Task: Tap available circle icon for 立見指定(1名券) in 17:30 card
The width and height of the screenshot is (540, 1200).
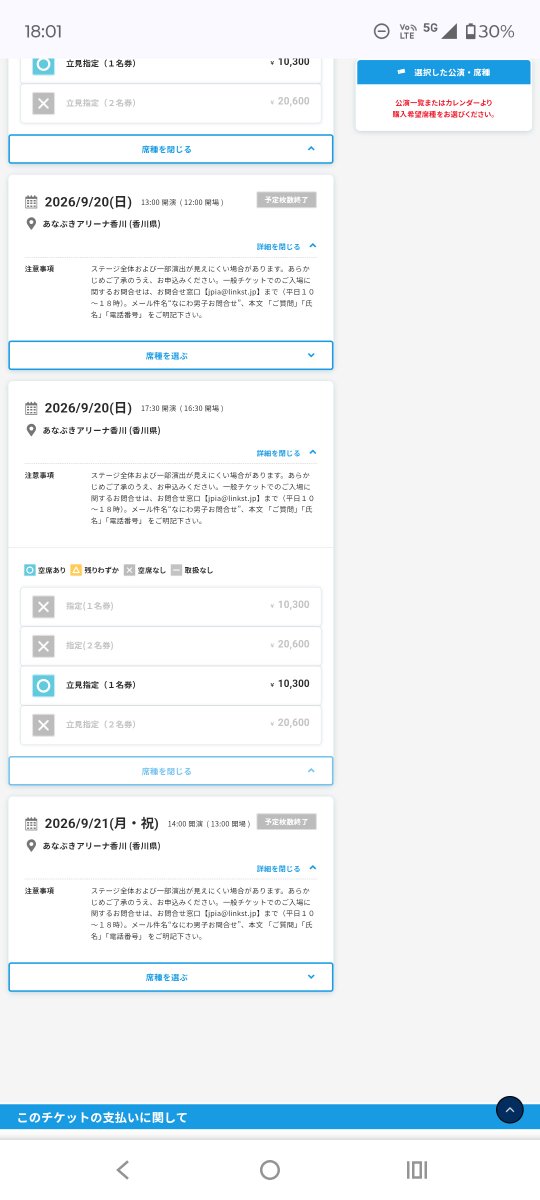Action: pyautogui.click(x=43, y=685)
